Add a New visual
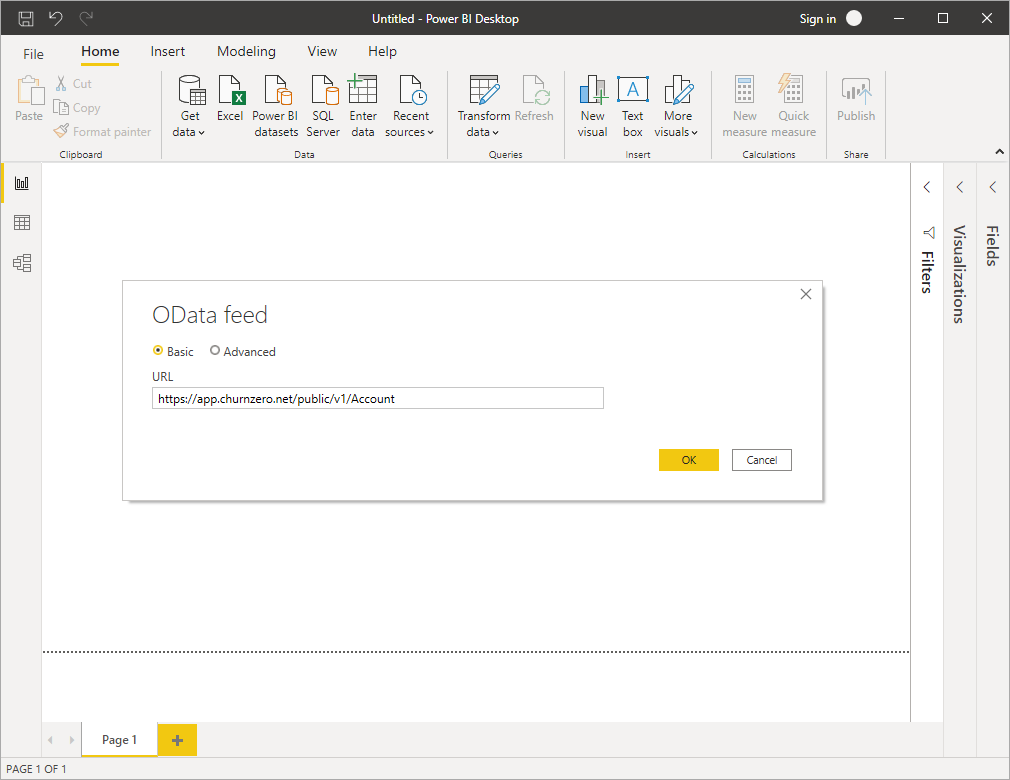Viewport: 1010px width, 780px height. (593, 106)
